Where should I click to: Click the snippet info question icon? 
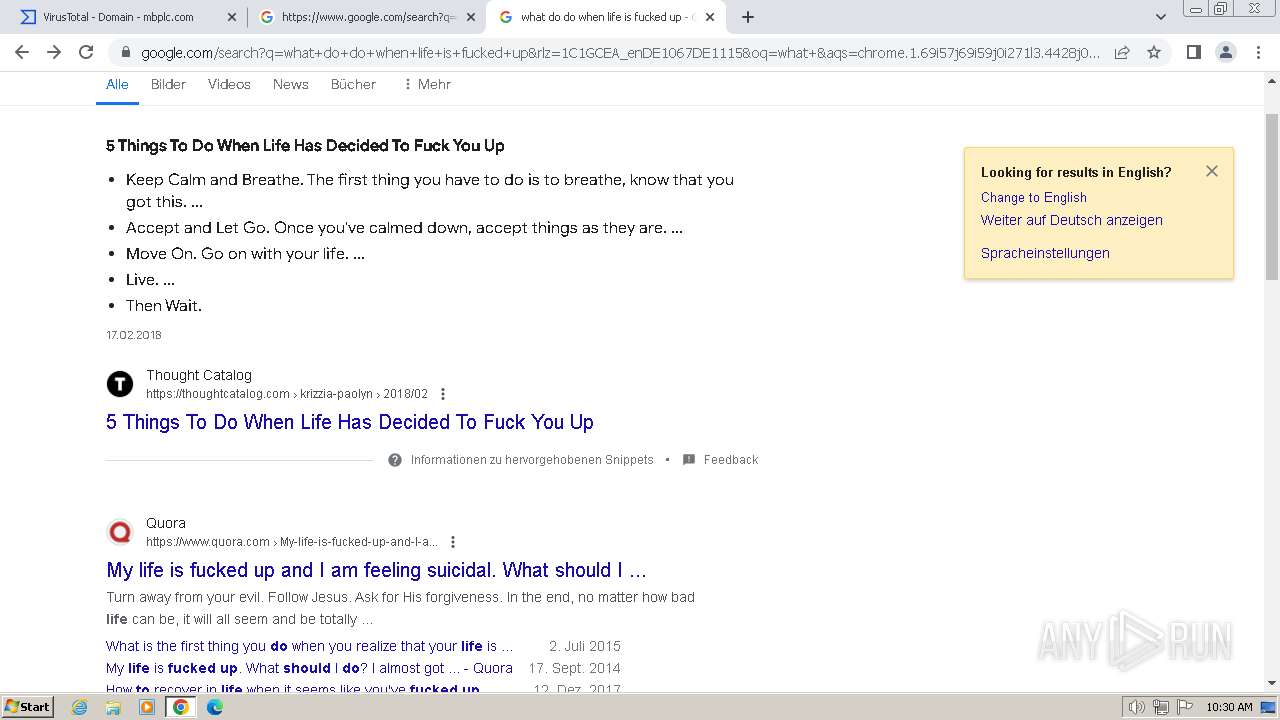395,460
